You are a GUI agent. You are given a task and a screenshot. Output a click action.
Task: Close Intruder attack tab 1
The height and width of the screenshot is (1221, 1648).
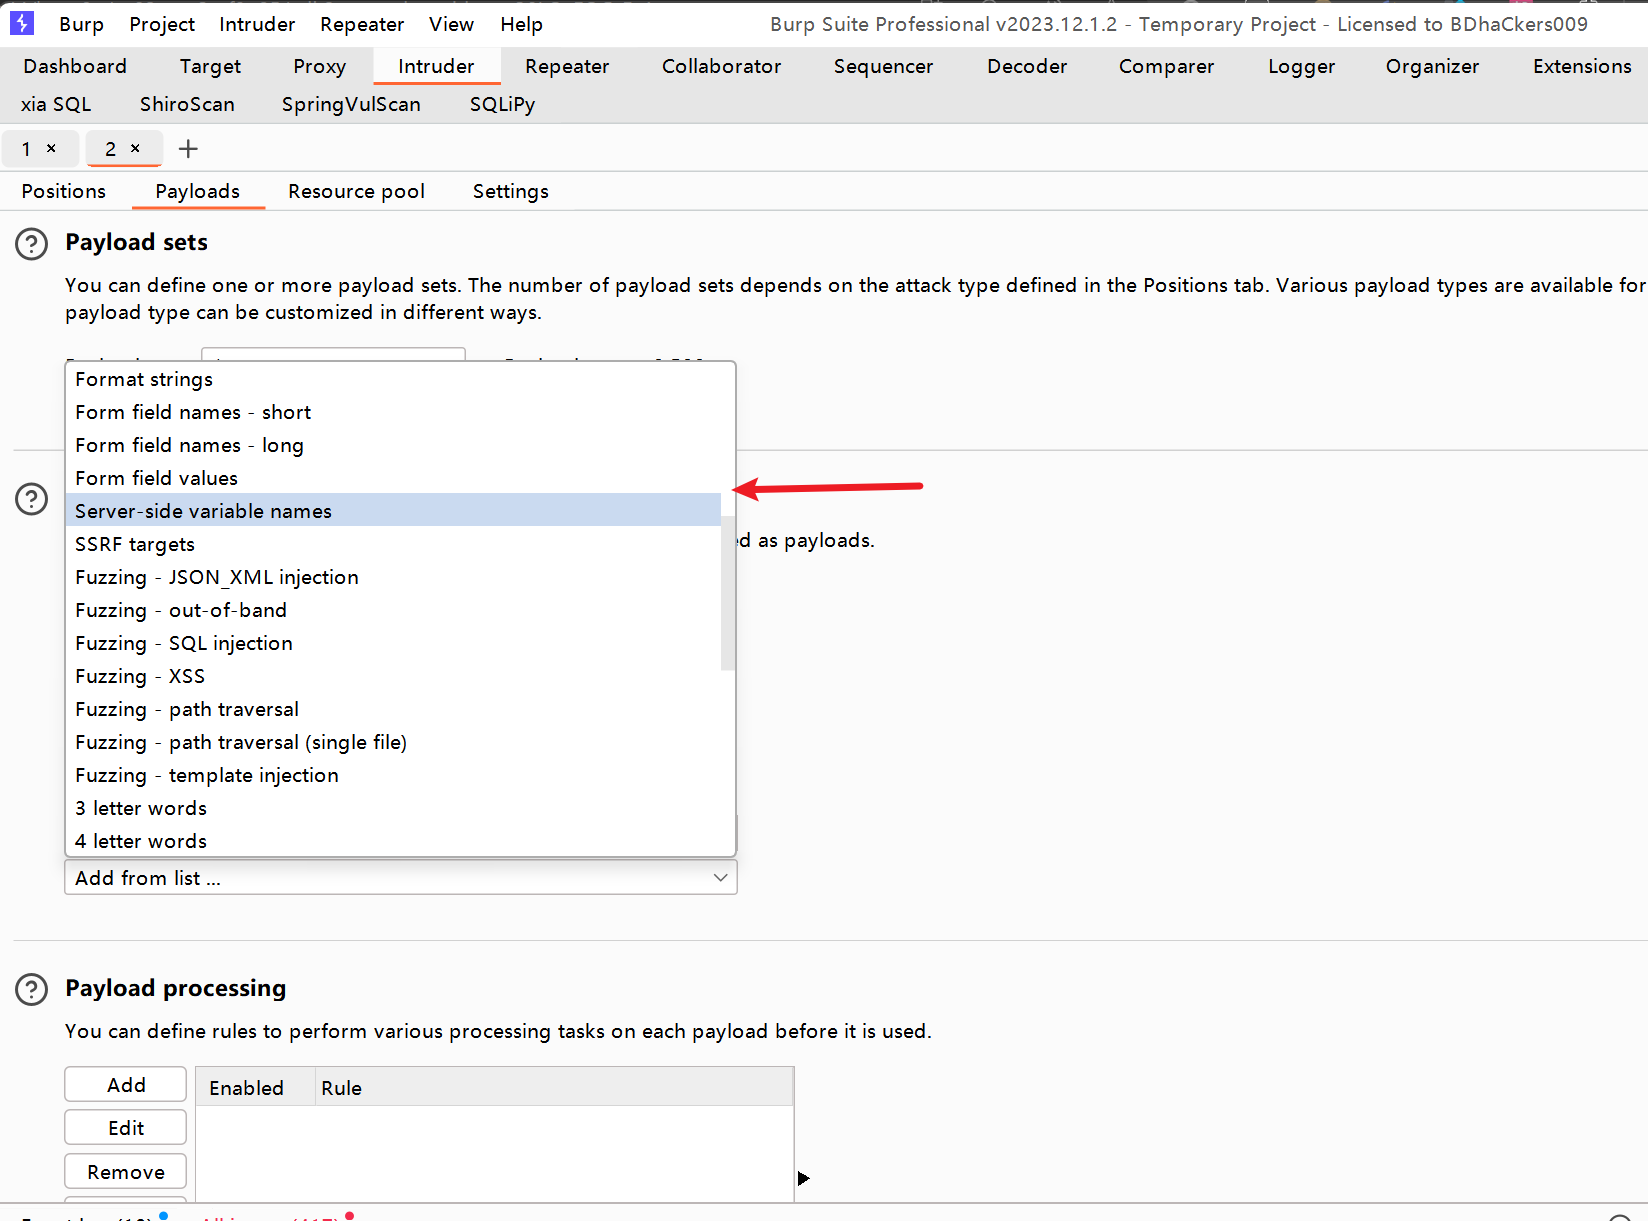click(53, 148)
